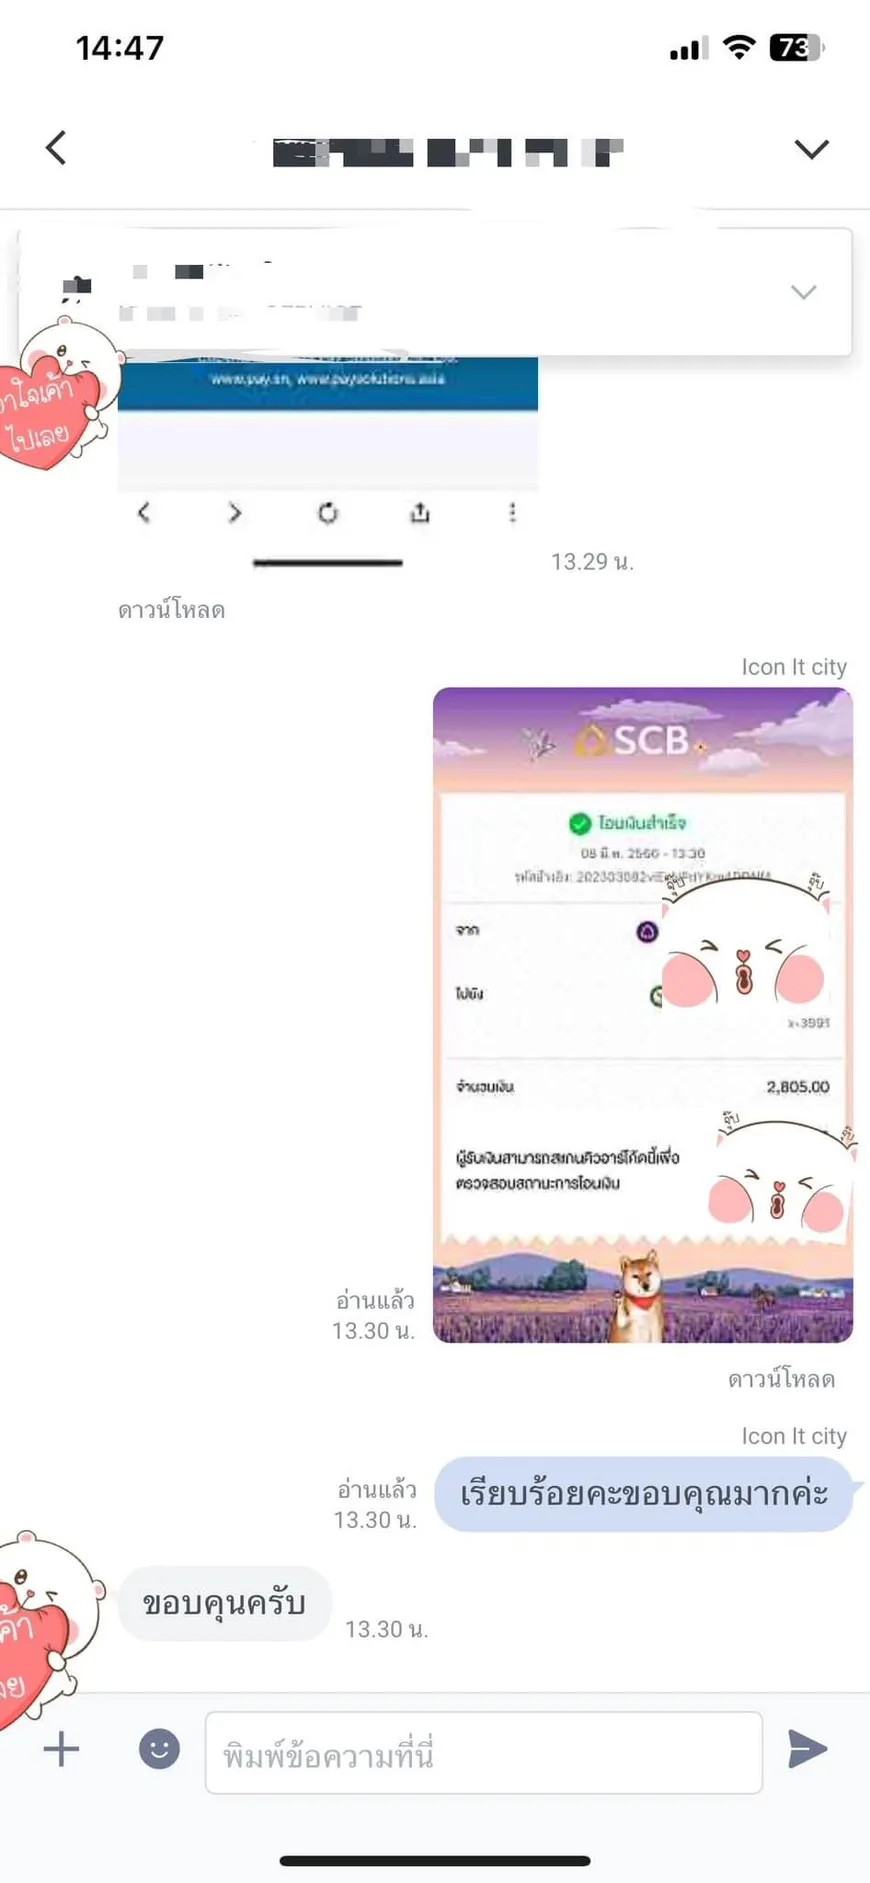Viewport: 870px width, 1883px height.
Task: Tap the three-dot menu in screenshot
Action: pyautogui.click(x=512, y=513)
